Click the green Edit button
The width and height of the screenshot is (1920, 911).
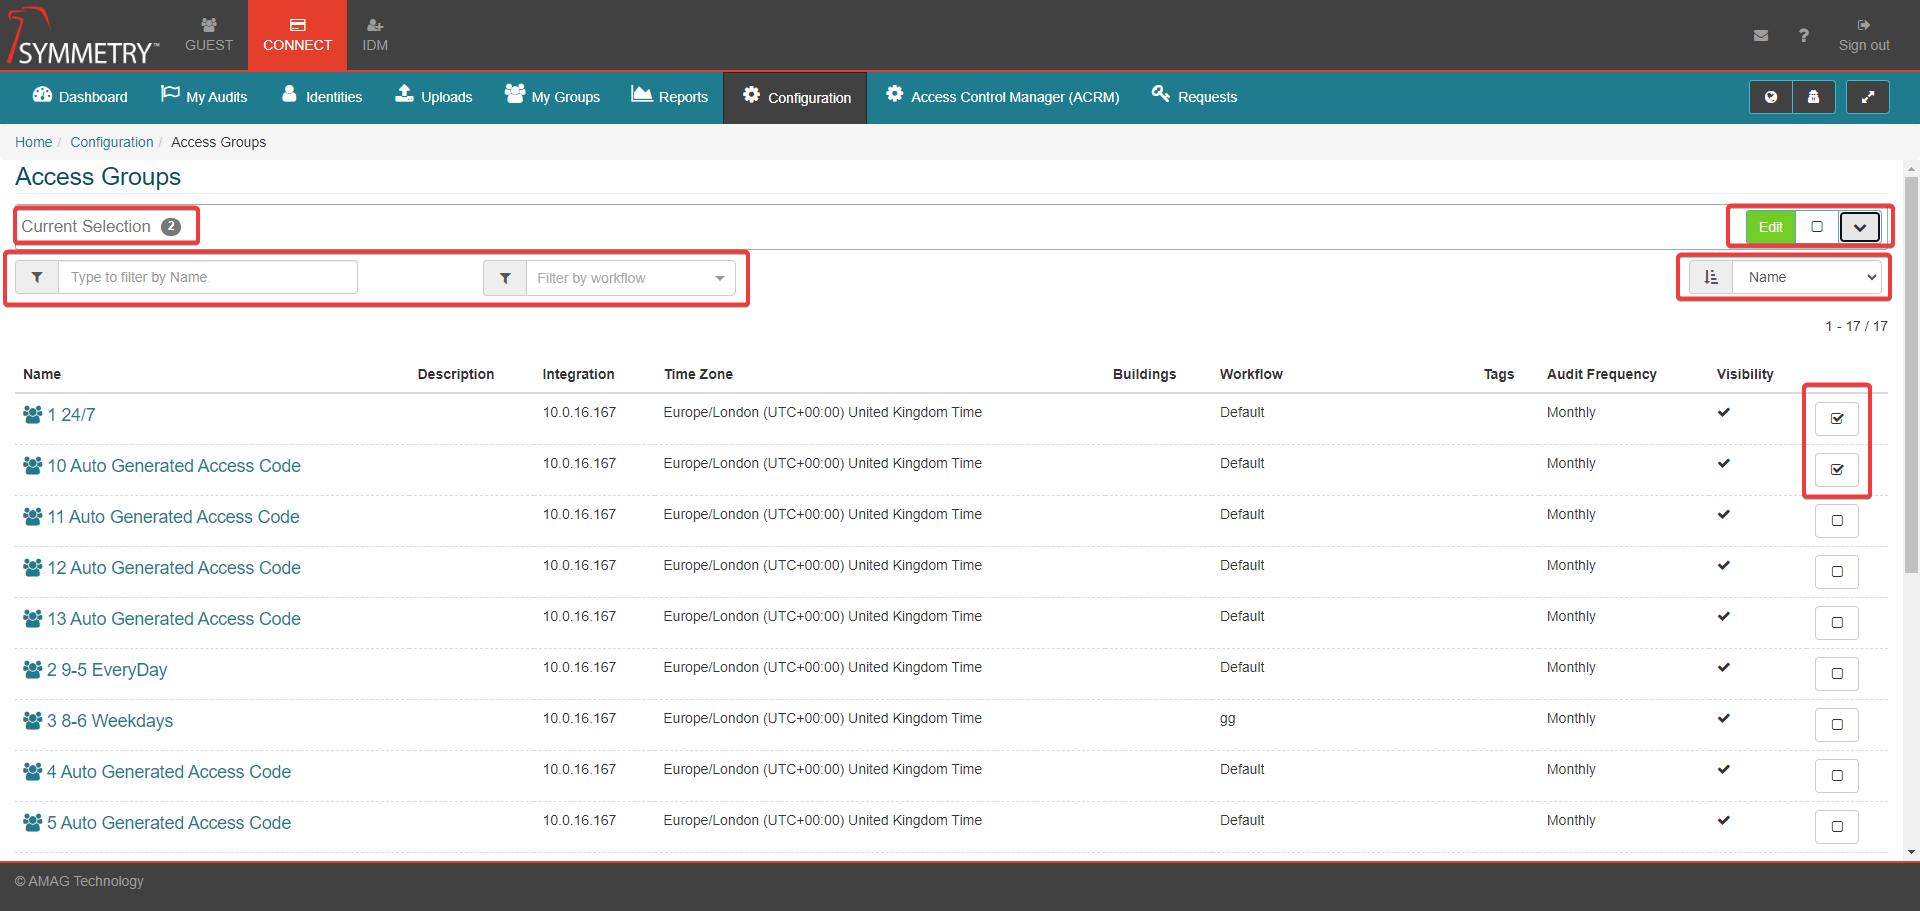click(1771, 227)
